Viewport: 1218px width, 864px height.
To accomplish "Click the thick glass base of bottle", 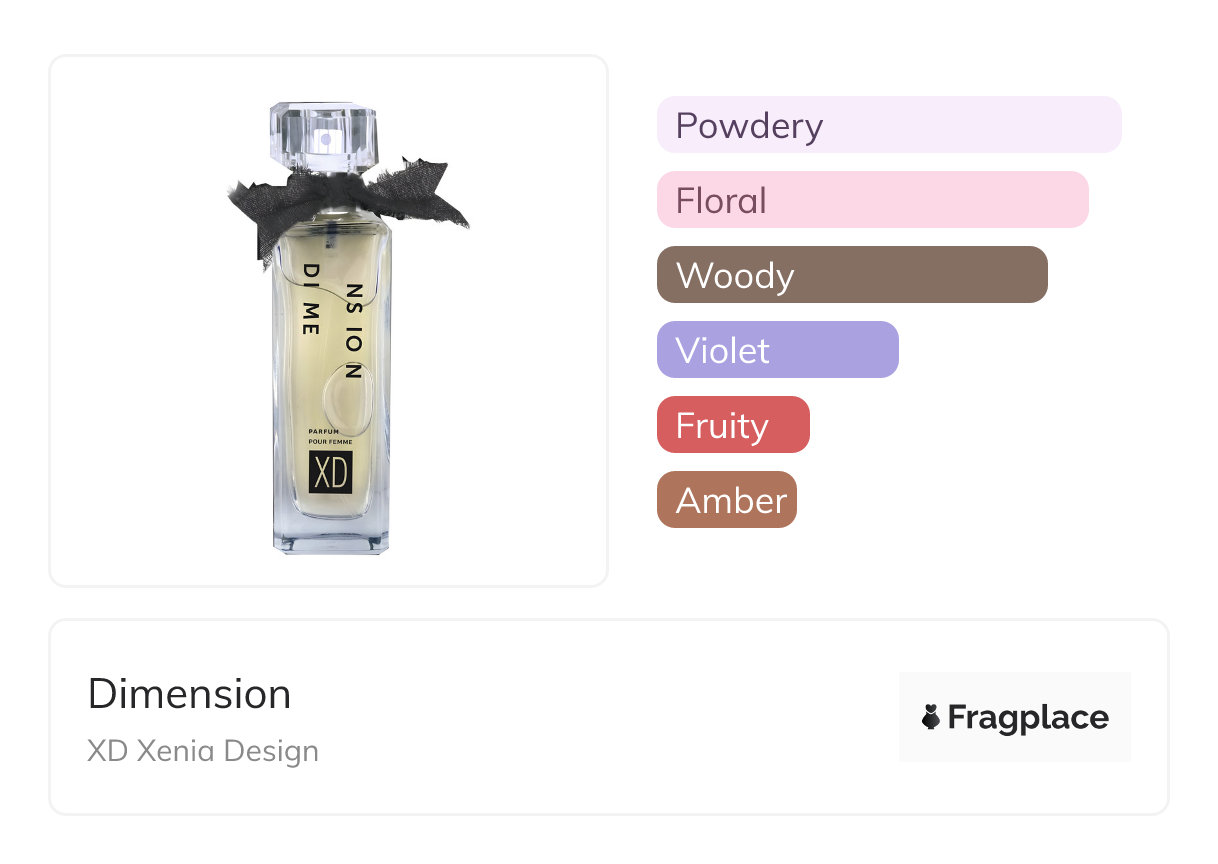I will tap(330, 535).
